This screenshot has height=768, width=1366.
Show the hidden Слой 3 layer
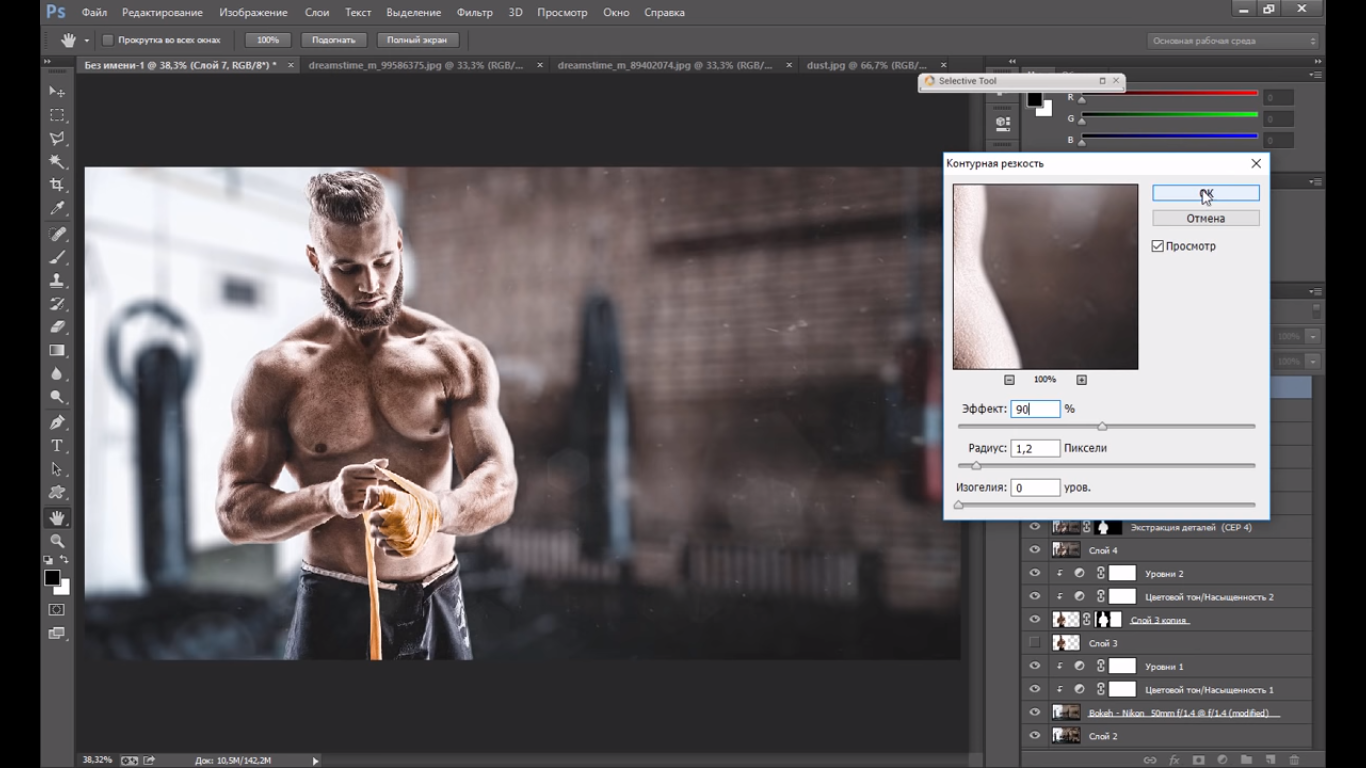[x=1034, y=643]
